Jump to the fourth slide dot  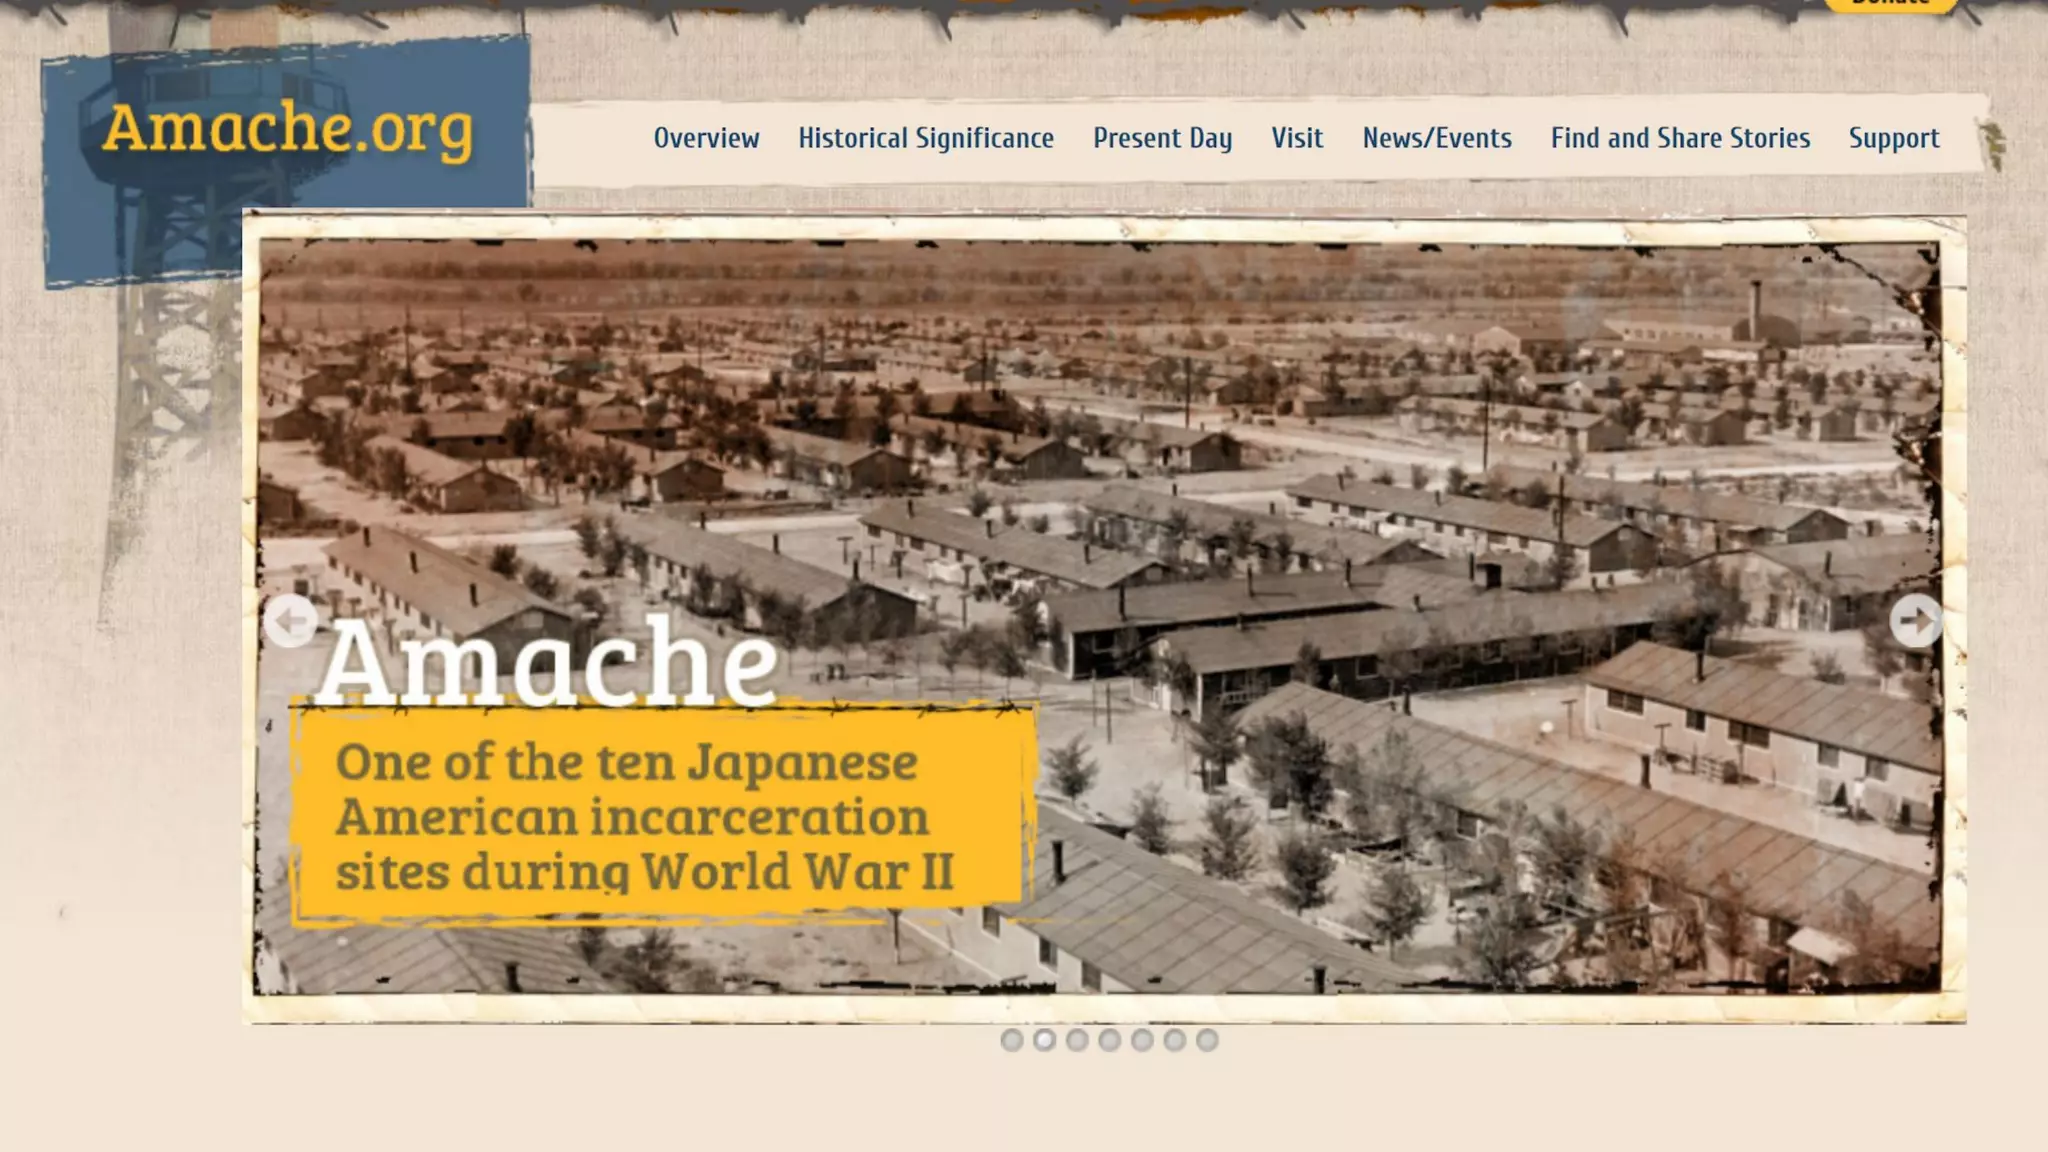1110,1040
